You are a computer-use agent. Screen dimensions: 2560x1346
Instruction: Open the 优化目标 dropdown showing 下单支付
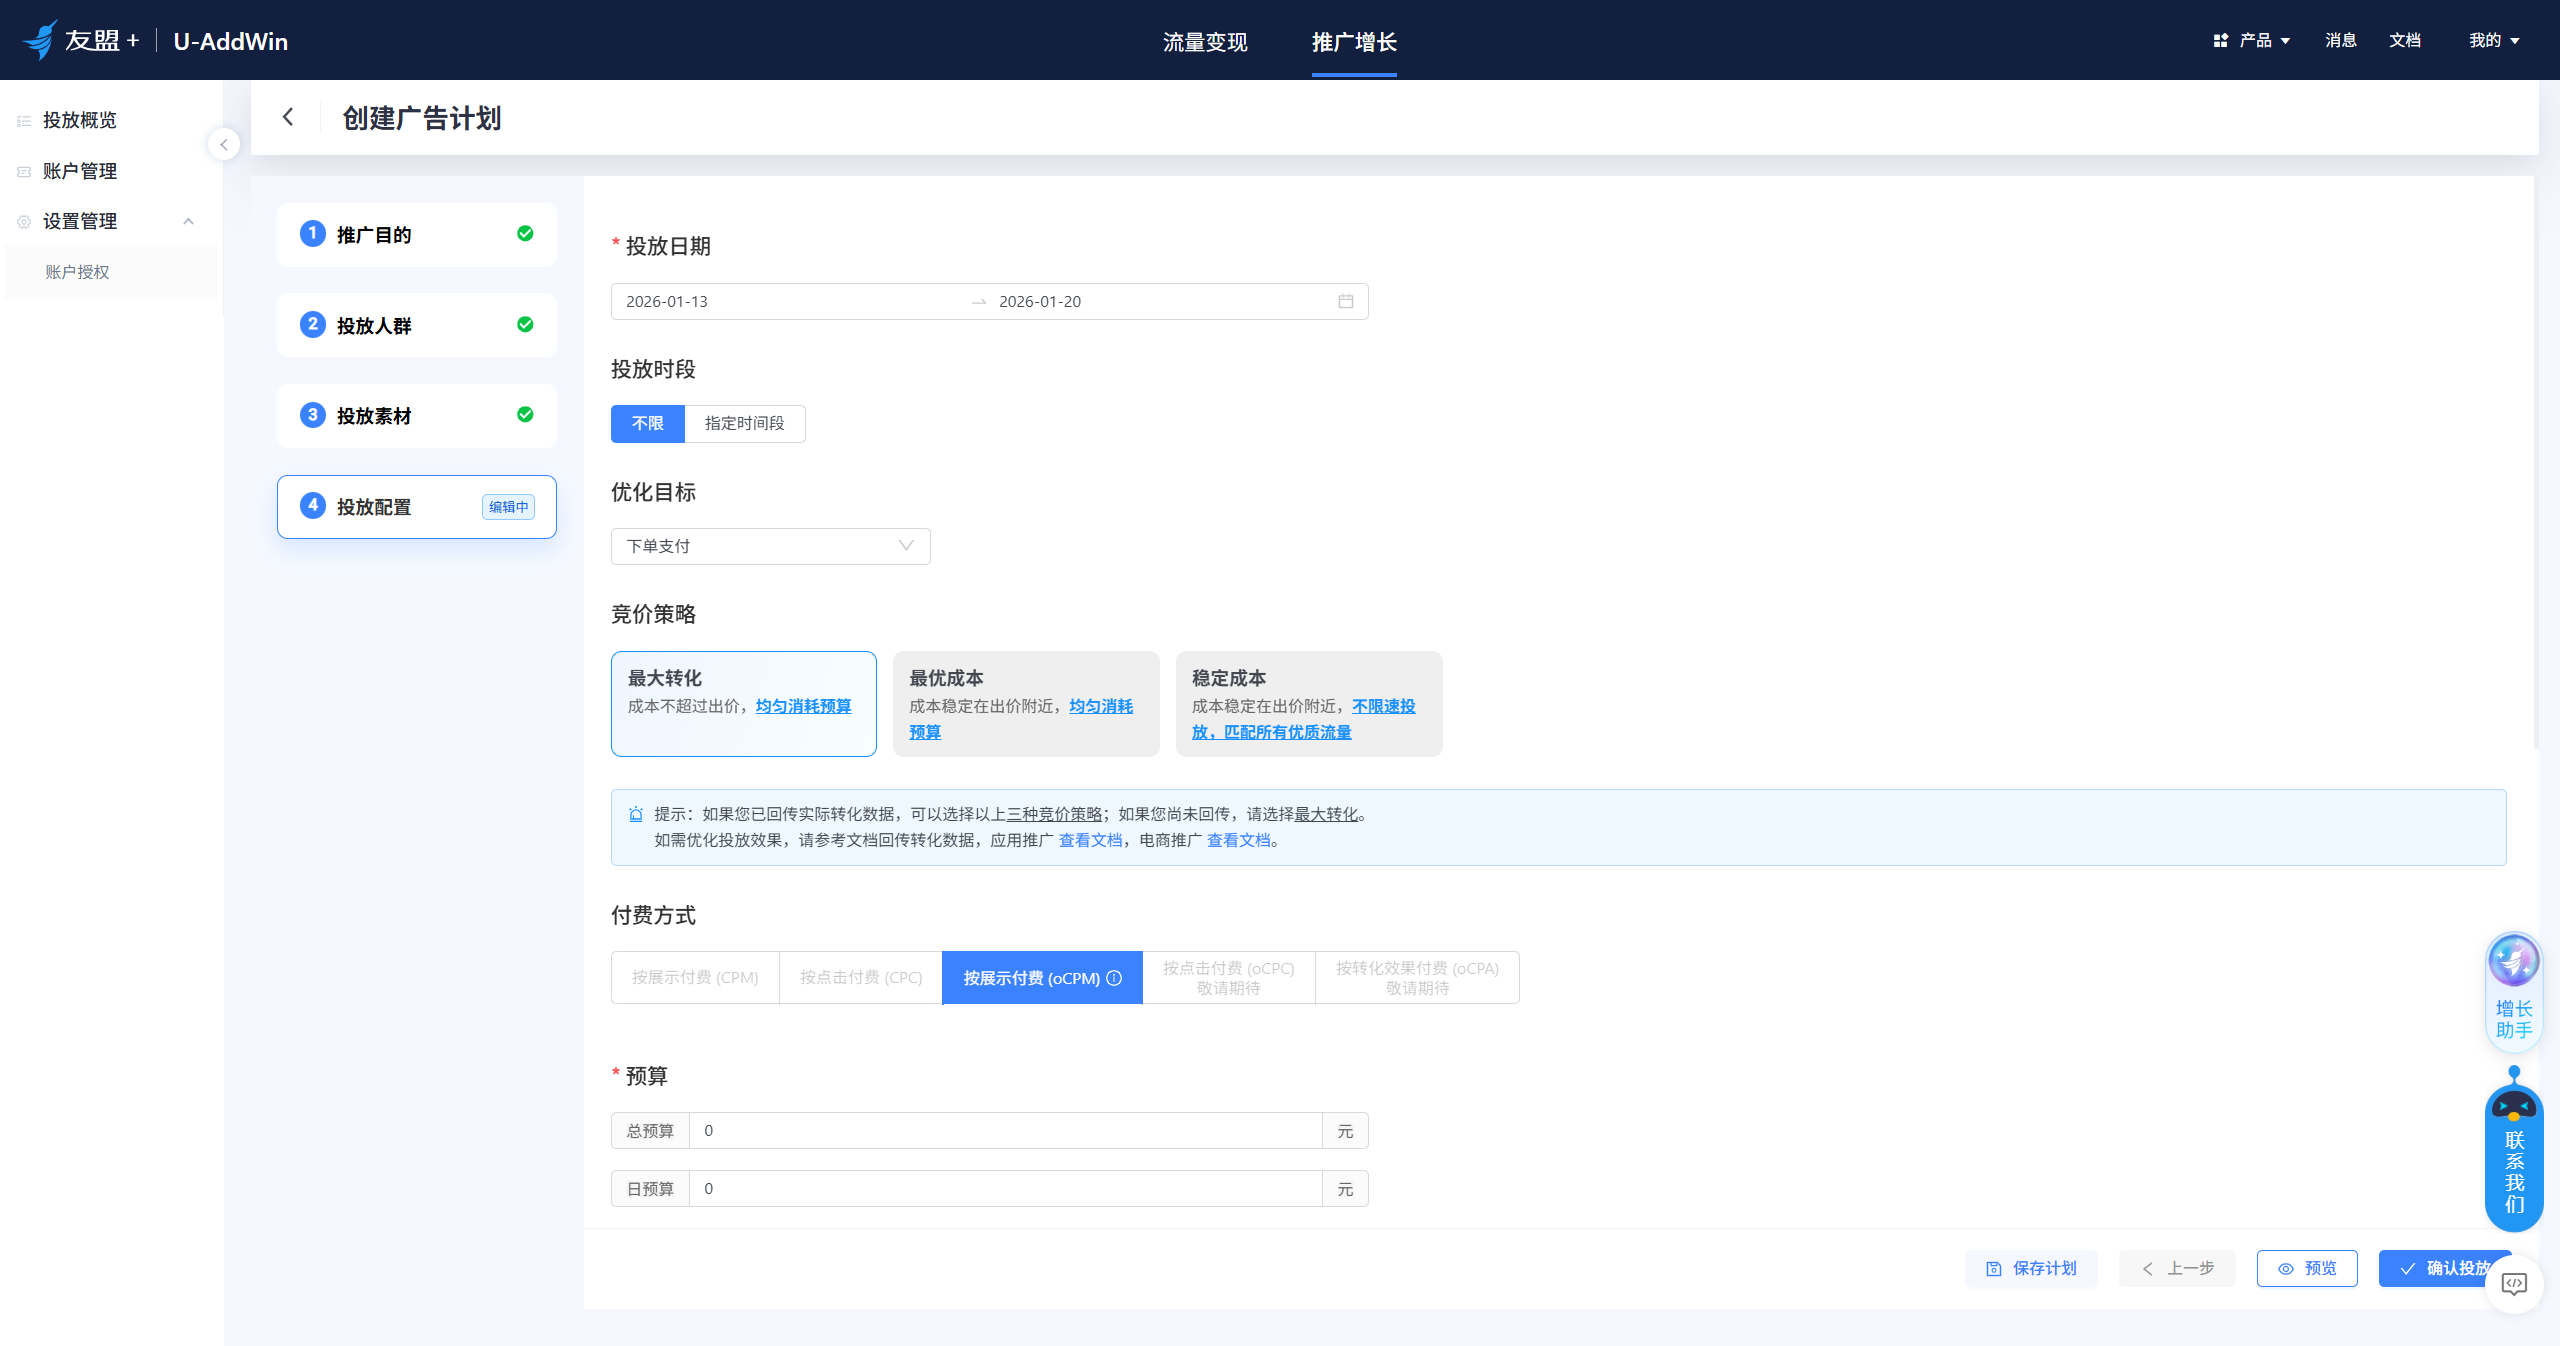(771, 546)
